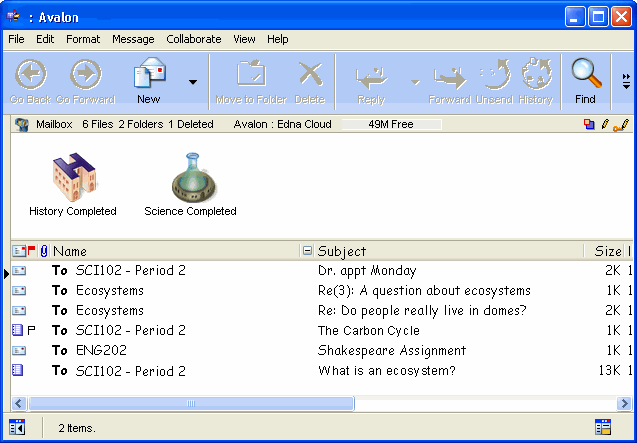
Task: Click the Find magnifying glass icon
Action: click(x=585, y=75)
